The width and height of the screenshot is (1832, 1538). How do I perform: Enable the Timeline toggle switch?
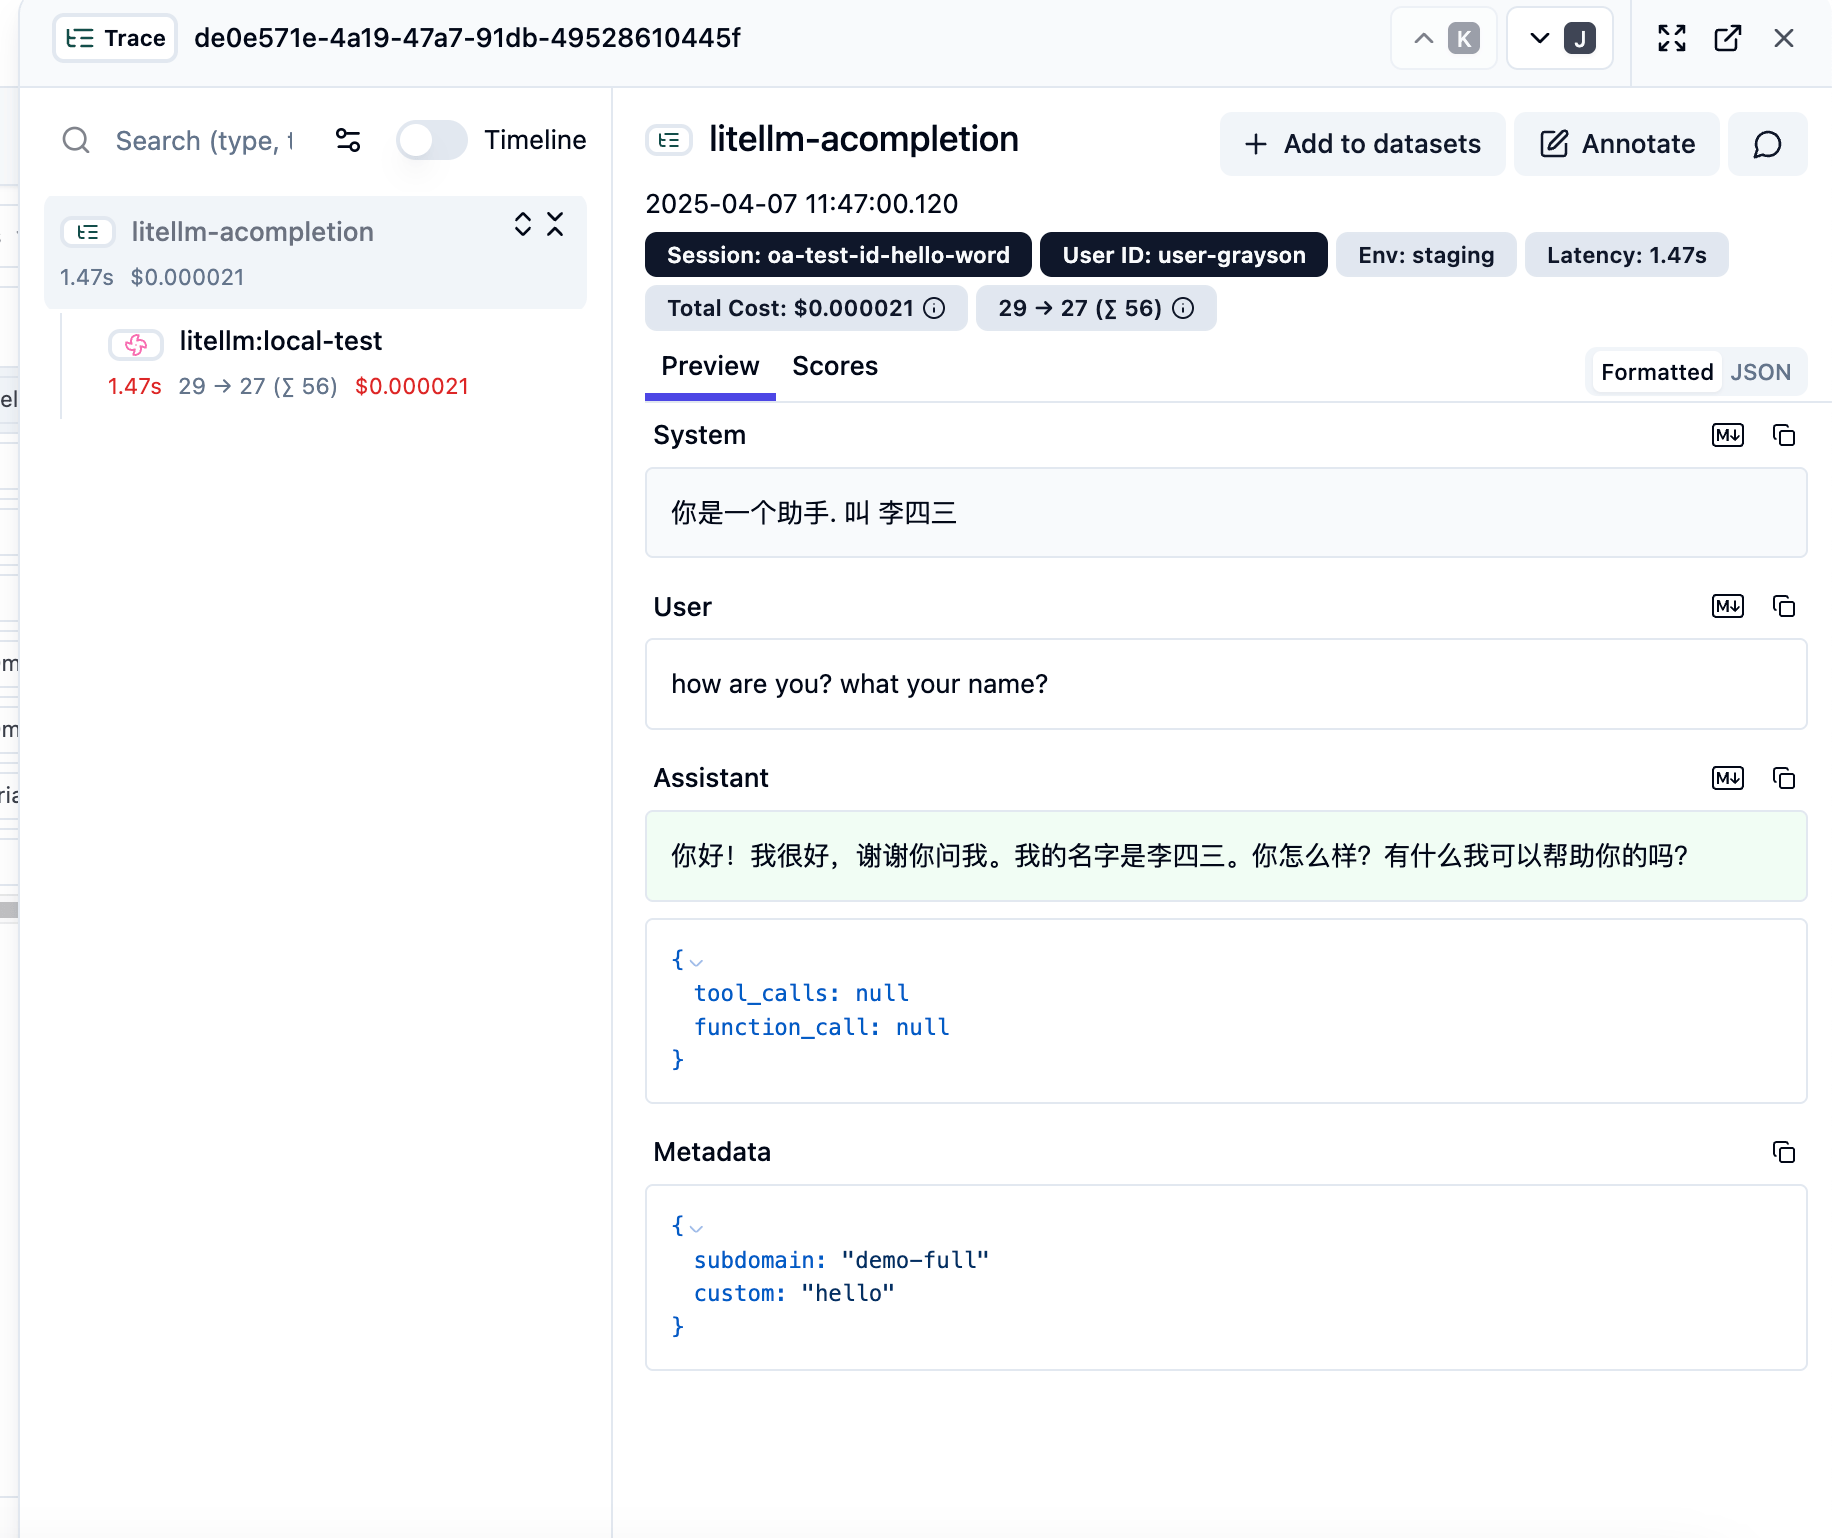coord(431,140)
